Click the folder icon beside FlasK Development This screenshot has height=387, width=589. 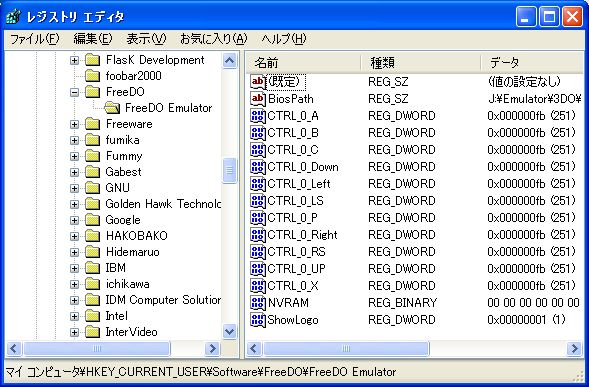[x=92, y=60]
